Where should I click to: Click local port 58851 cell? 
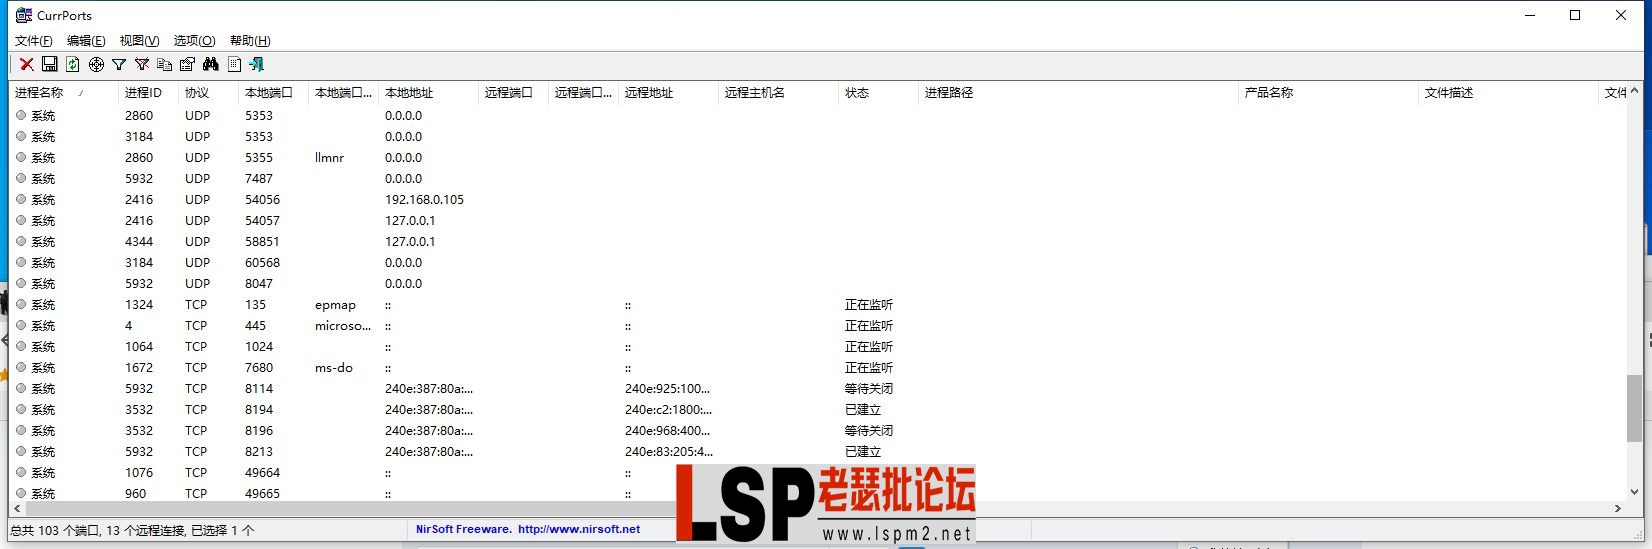[262, 241]
